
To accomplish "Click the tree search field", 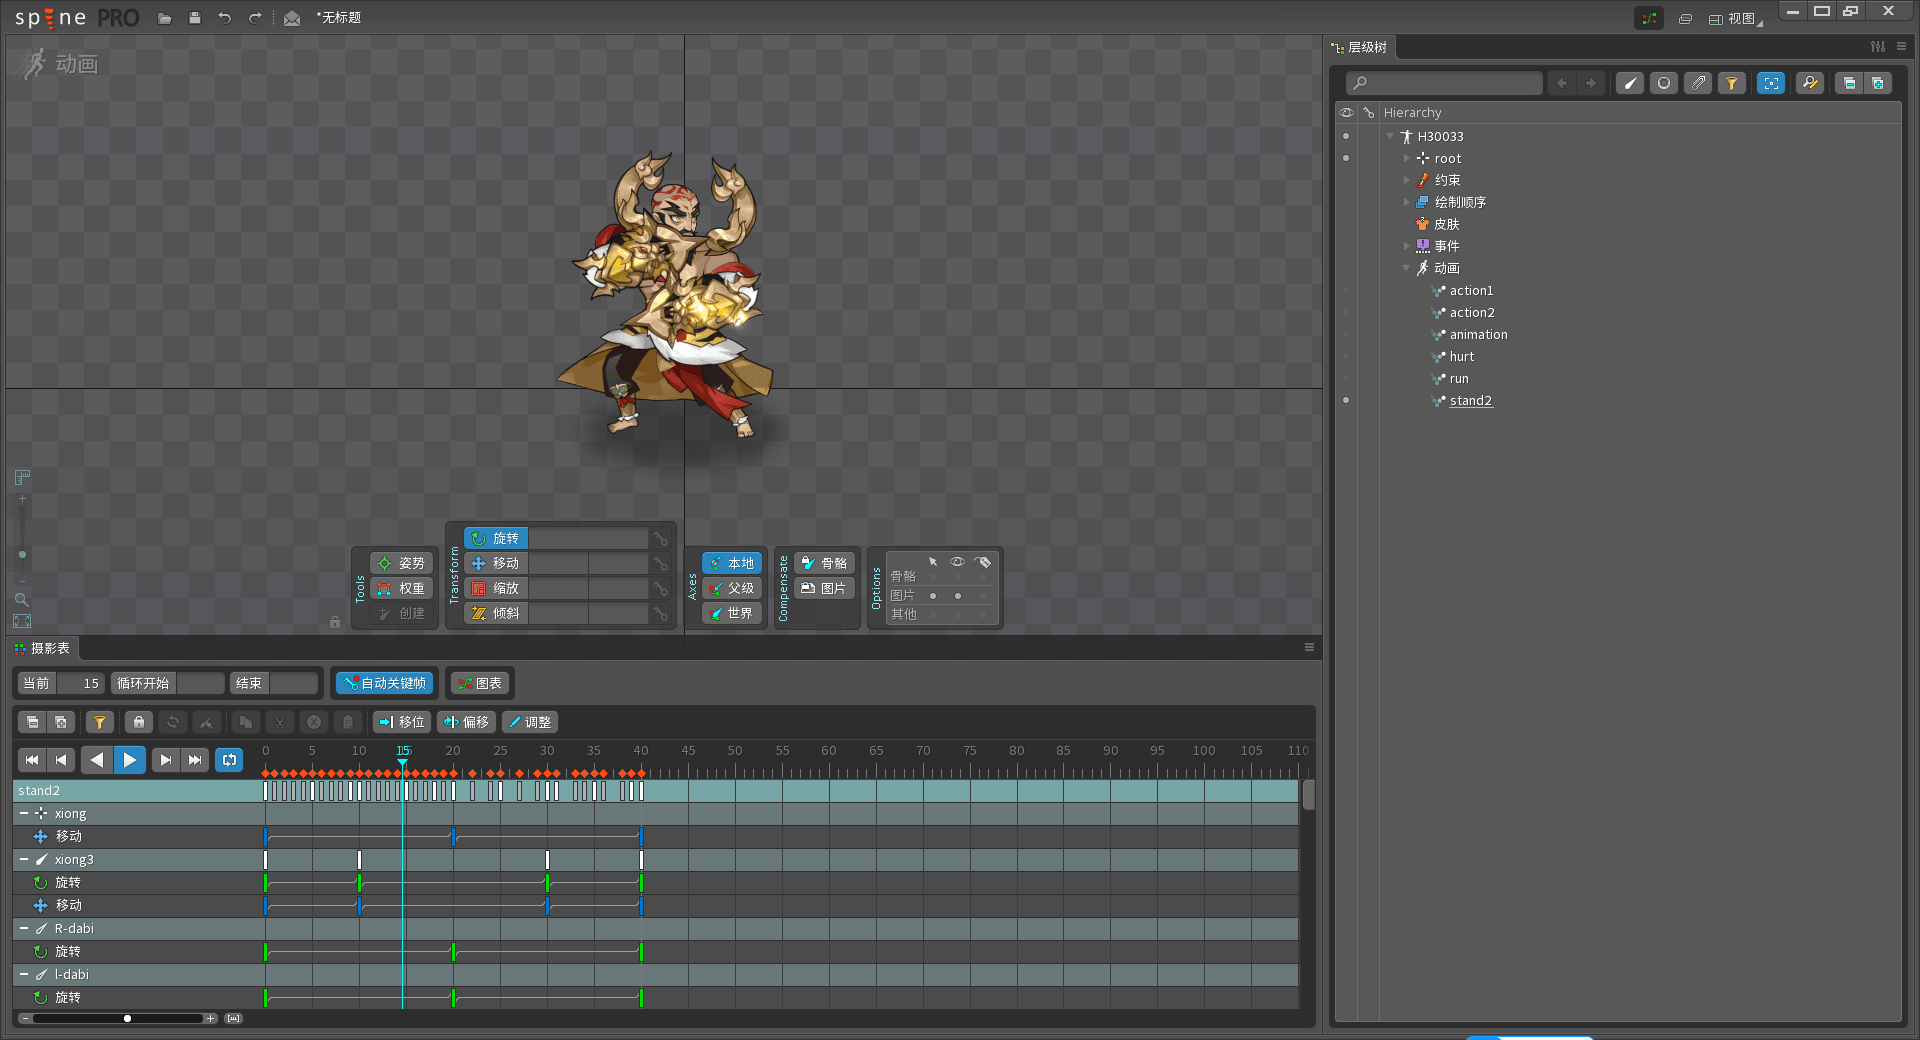I will (1444, 83).
